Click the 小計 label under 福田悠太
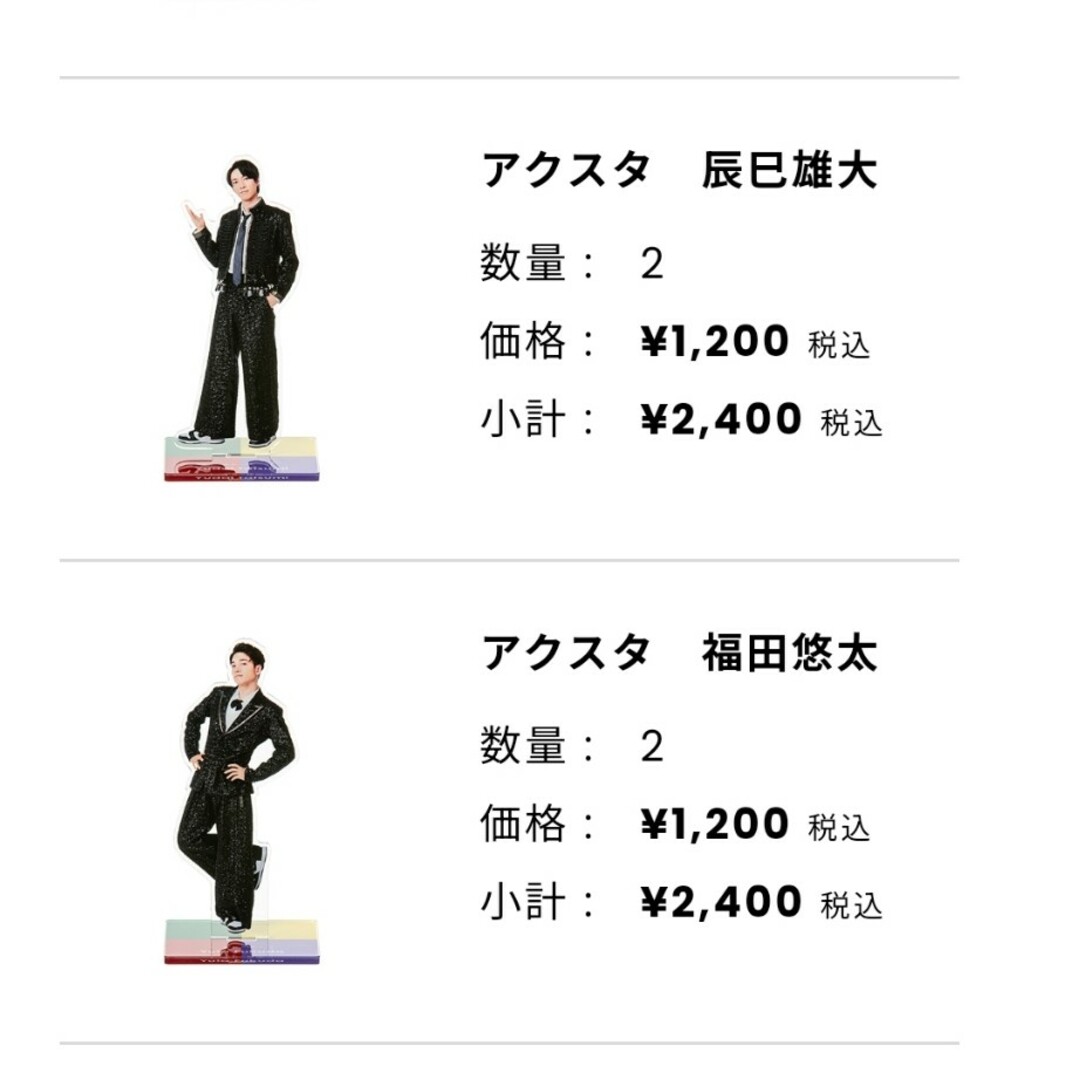Viewport: 1080px width, 1080px height. tap(523, 902)
